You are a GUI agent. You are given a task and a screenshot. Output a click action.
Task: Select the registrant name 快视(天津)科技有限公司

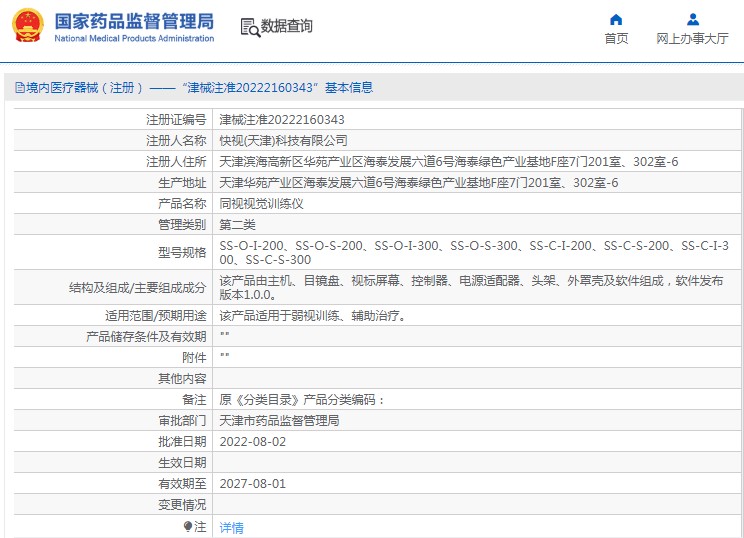coord(283,140)
